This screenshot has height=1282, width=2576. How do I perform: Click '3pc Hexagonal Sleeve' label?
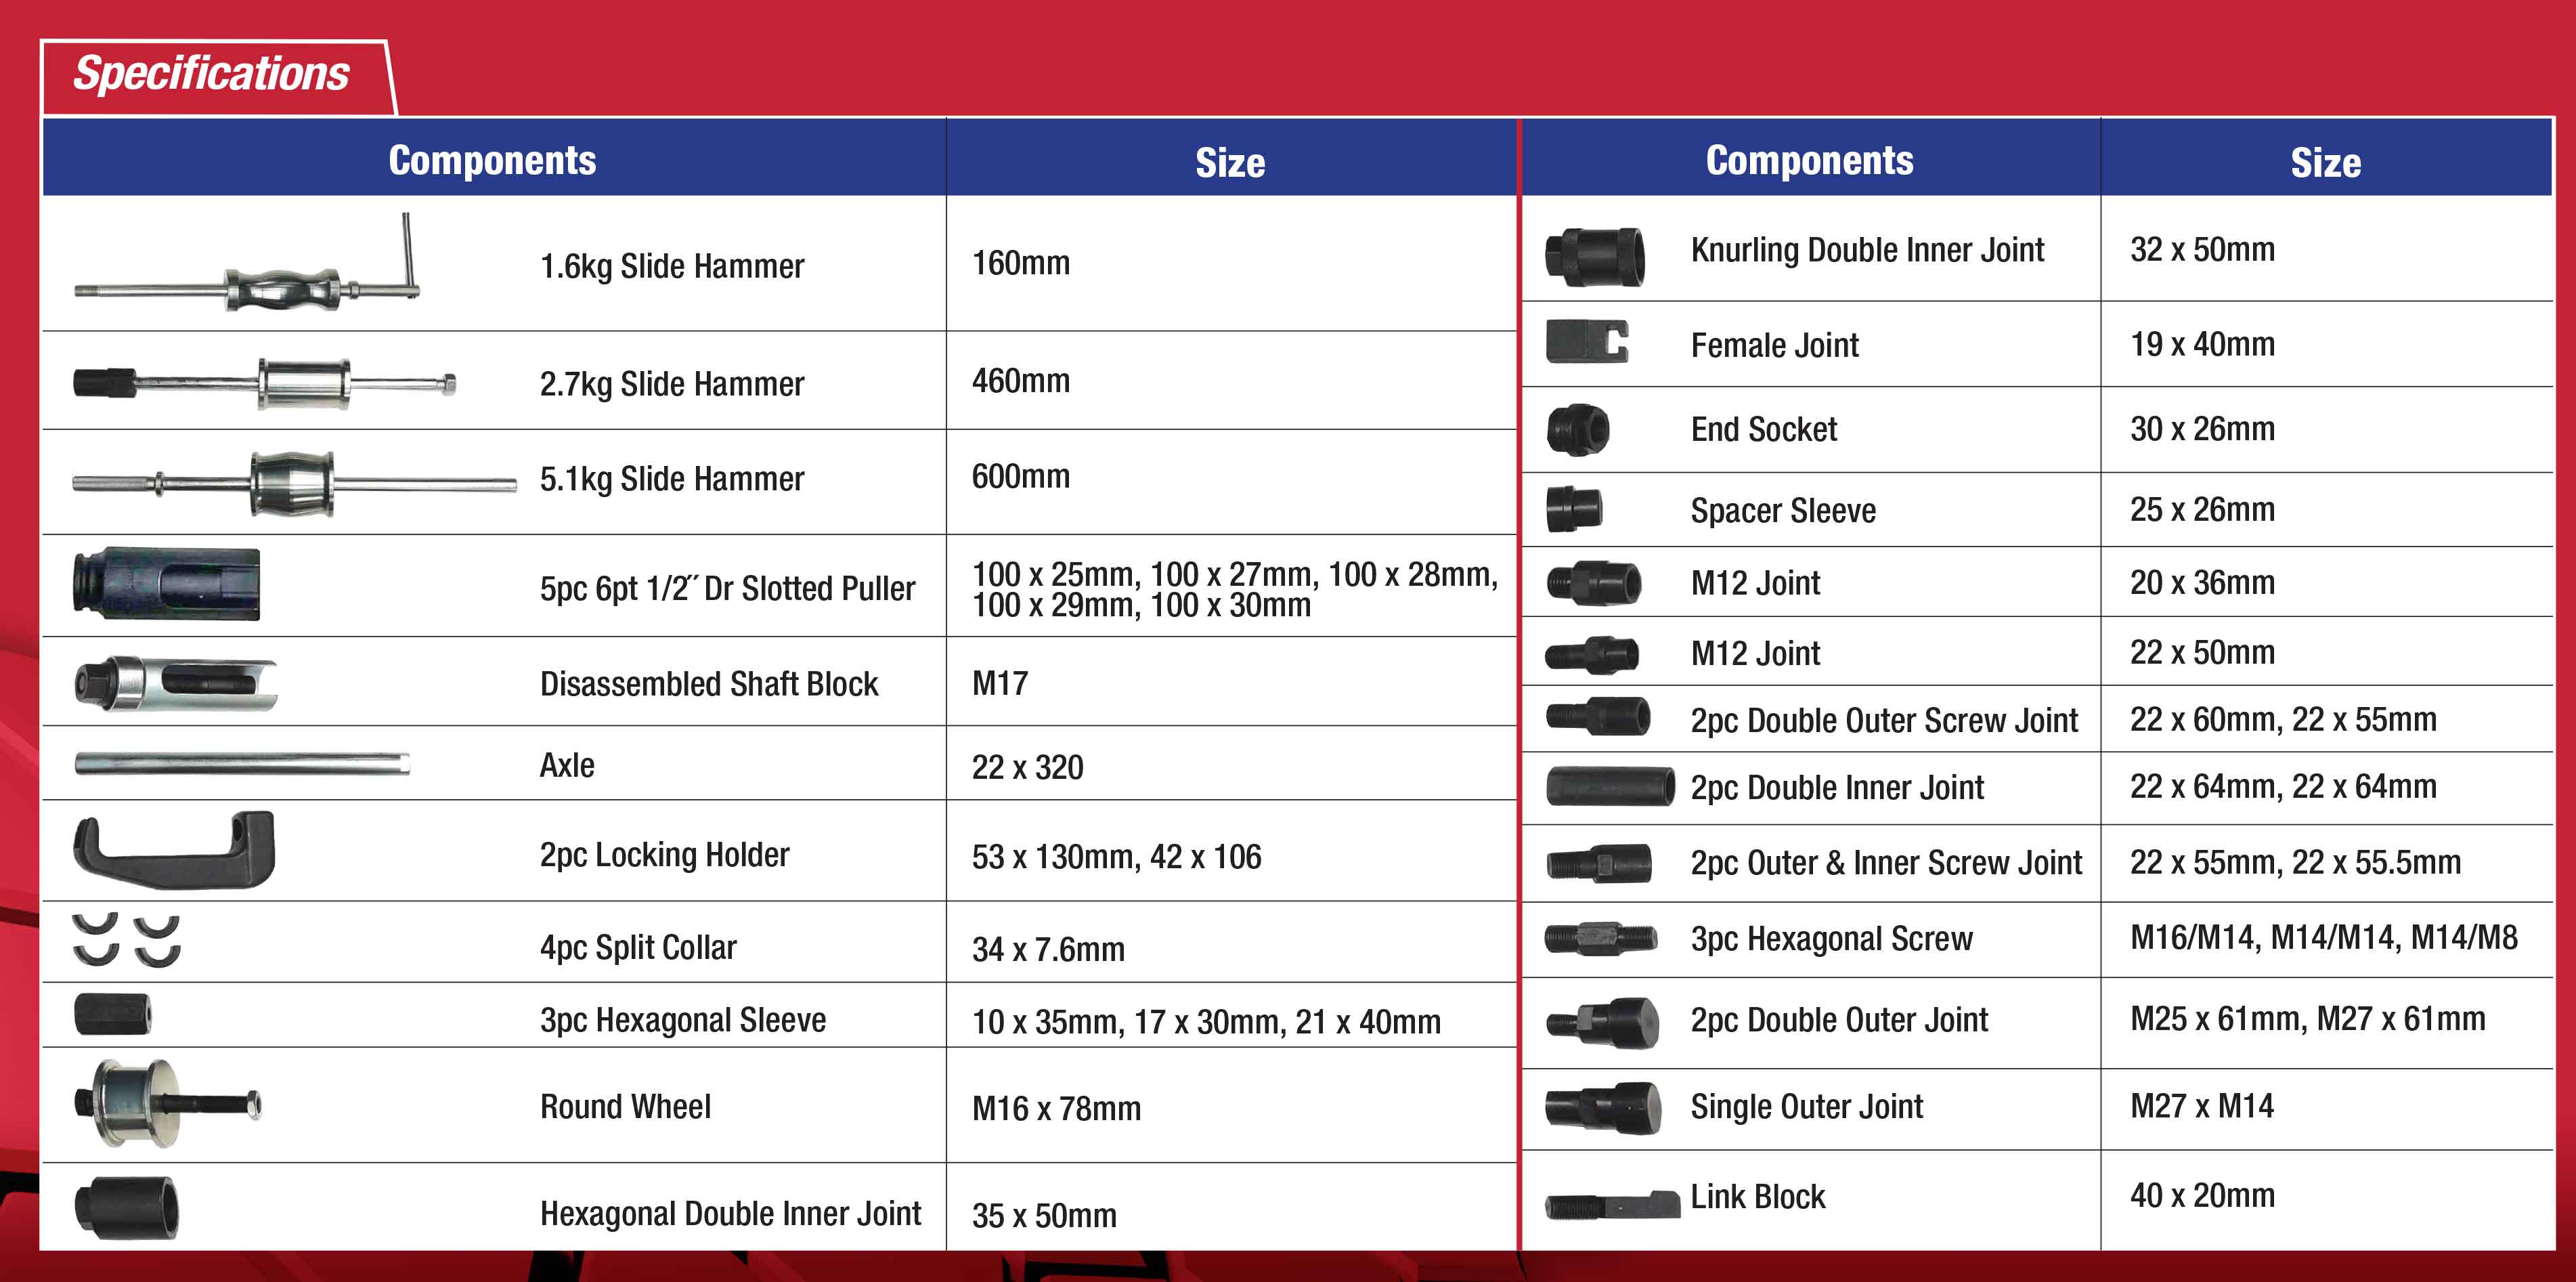(x=683, y=1020)
